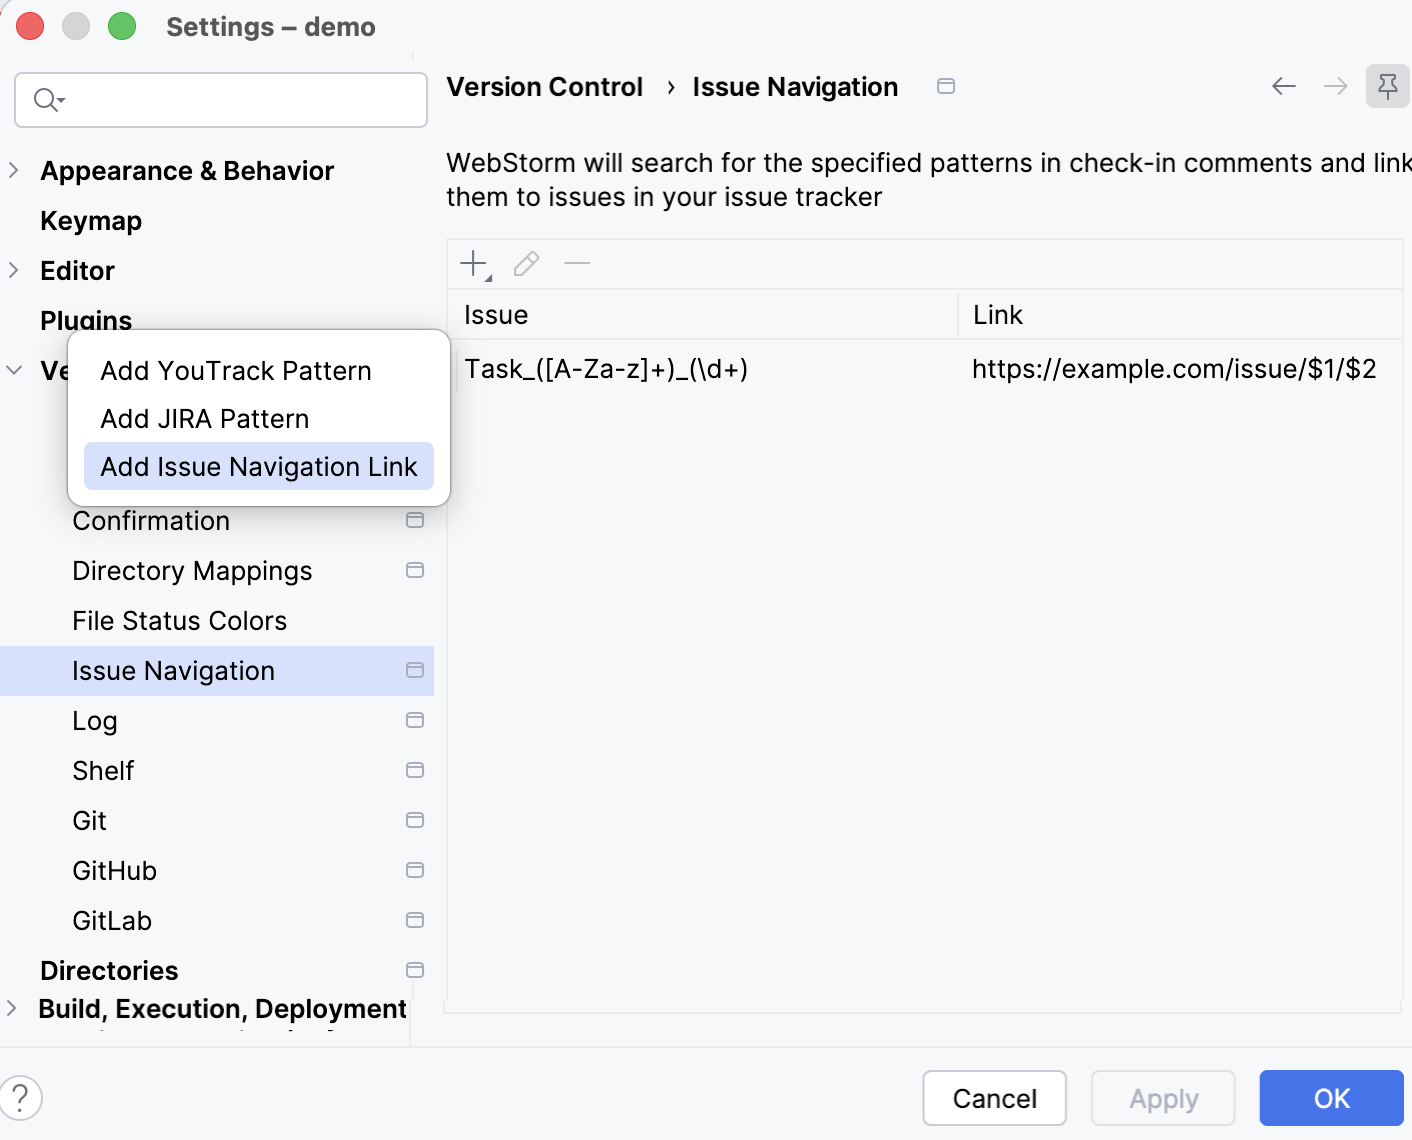1412x1140 pixels.
Task: Click the Issue column header
Action: click(703, 315)
